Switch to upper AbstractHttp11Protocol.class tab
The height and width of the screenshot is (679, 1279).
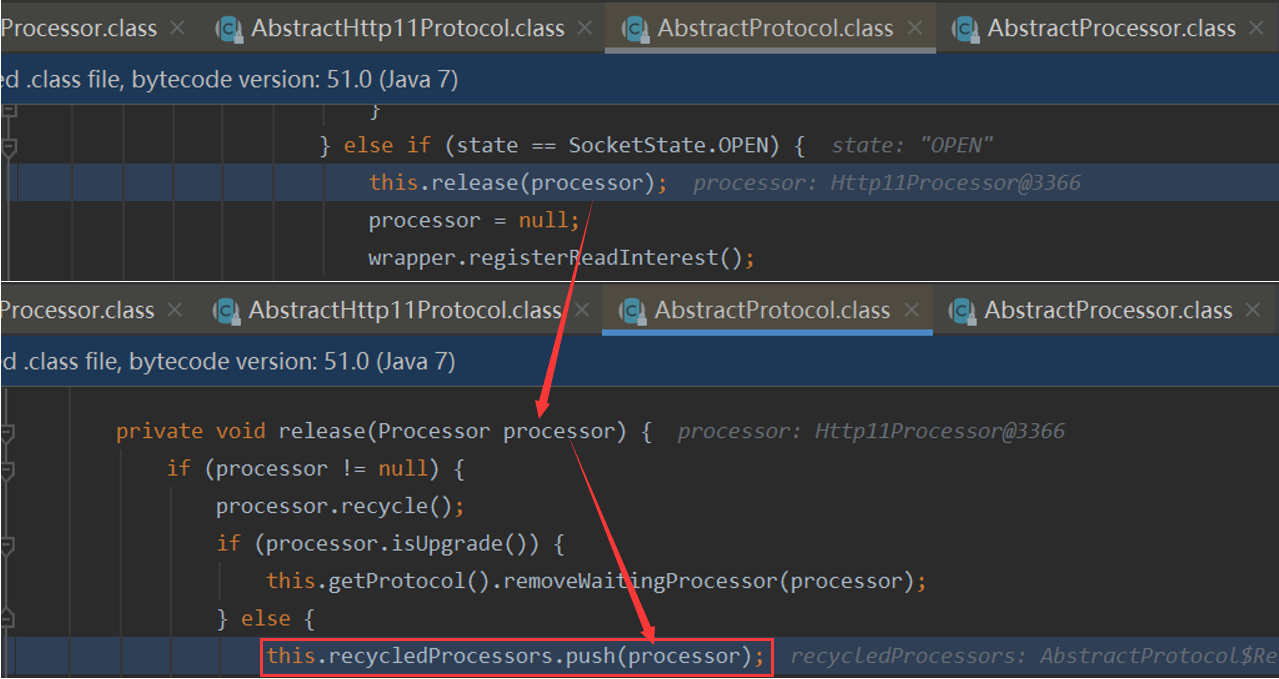coord(407,29)
